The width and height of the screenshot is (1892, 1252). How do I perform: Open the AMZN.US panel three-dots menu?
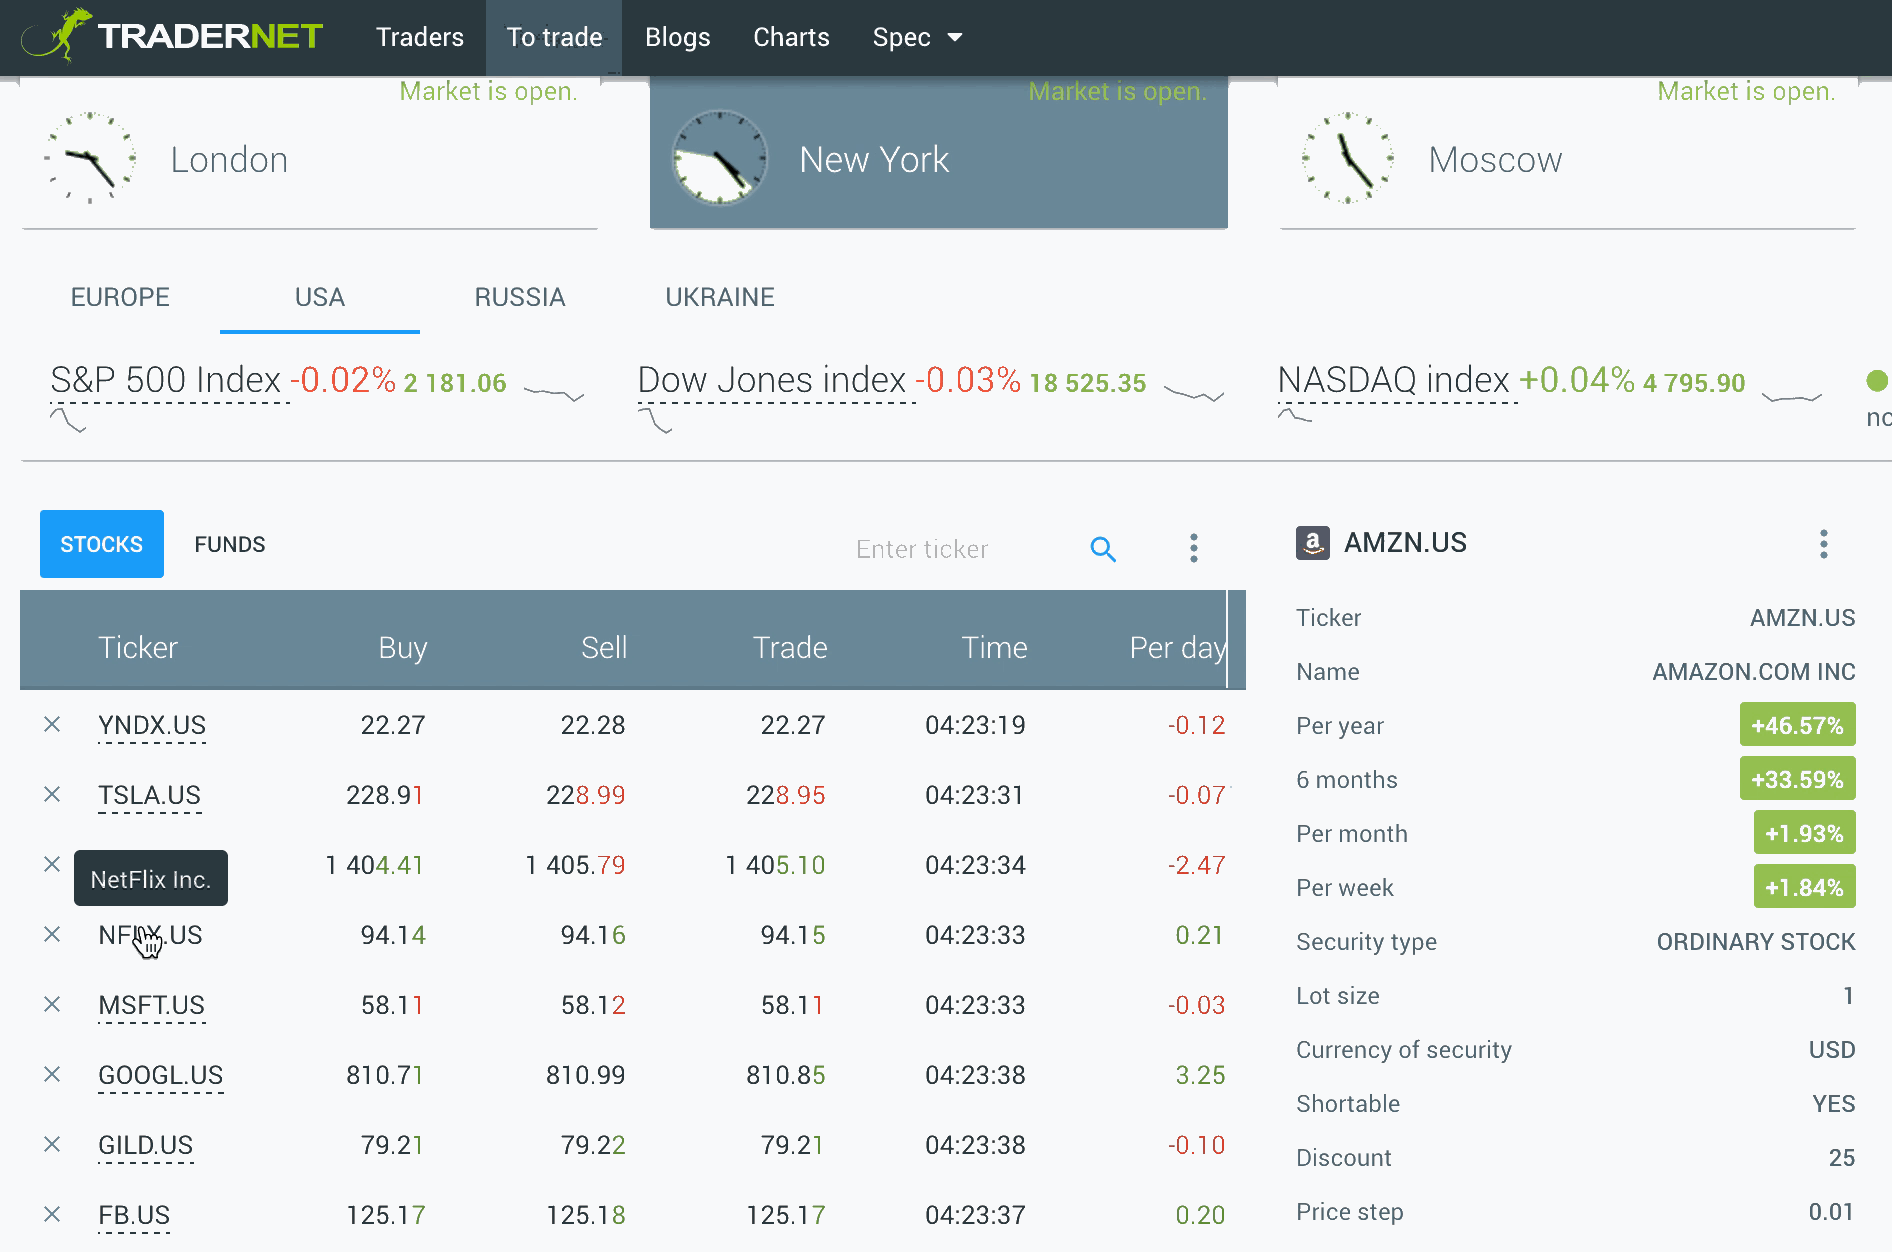click(1824, 544)
